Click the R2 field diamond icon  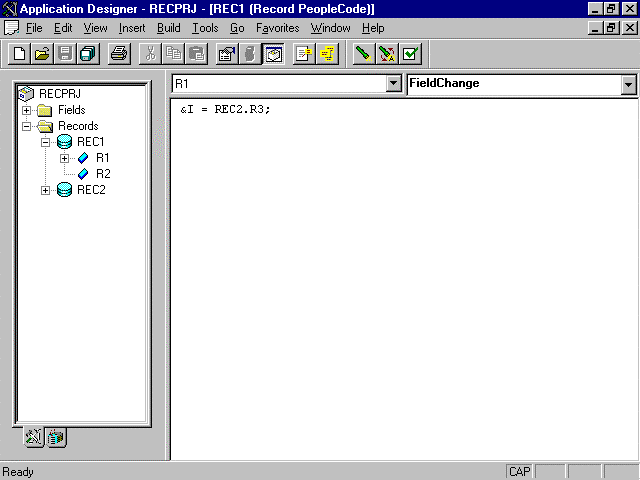[83, 174]
